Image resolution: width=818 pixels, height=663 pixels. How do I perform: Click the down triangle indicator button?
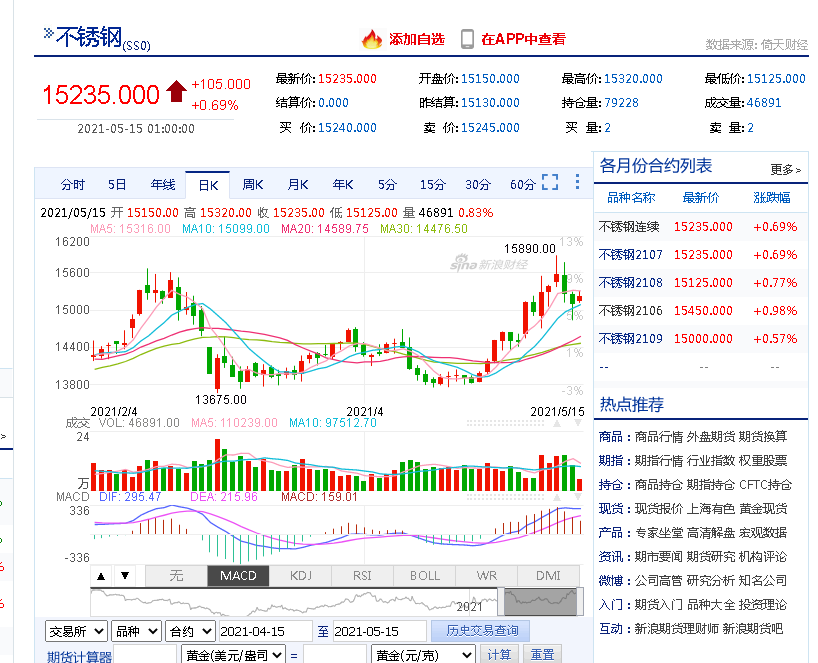tap(125, 576)
